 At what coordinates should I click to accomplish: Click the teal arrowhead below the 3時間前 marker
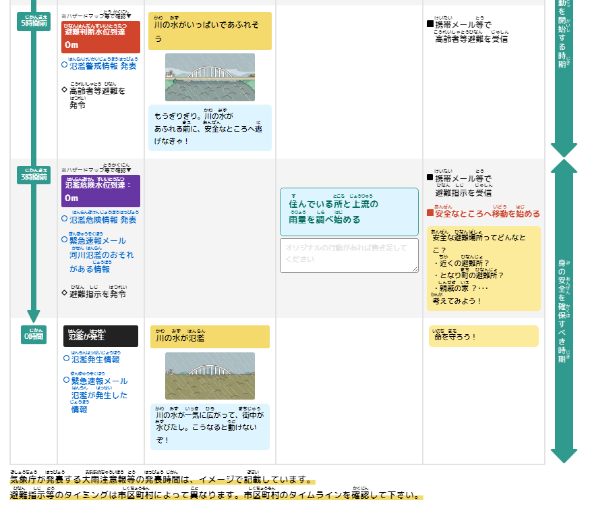[x=33, y=316]
